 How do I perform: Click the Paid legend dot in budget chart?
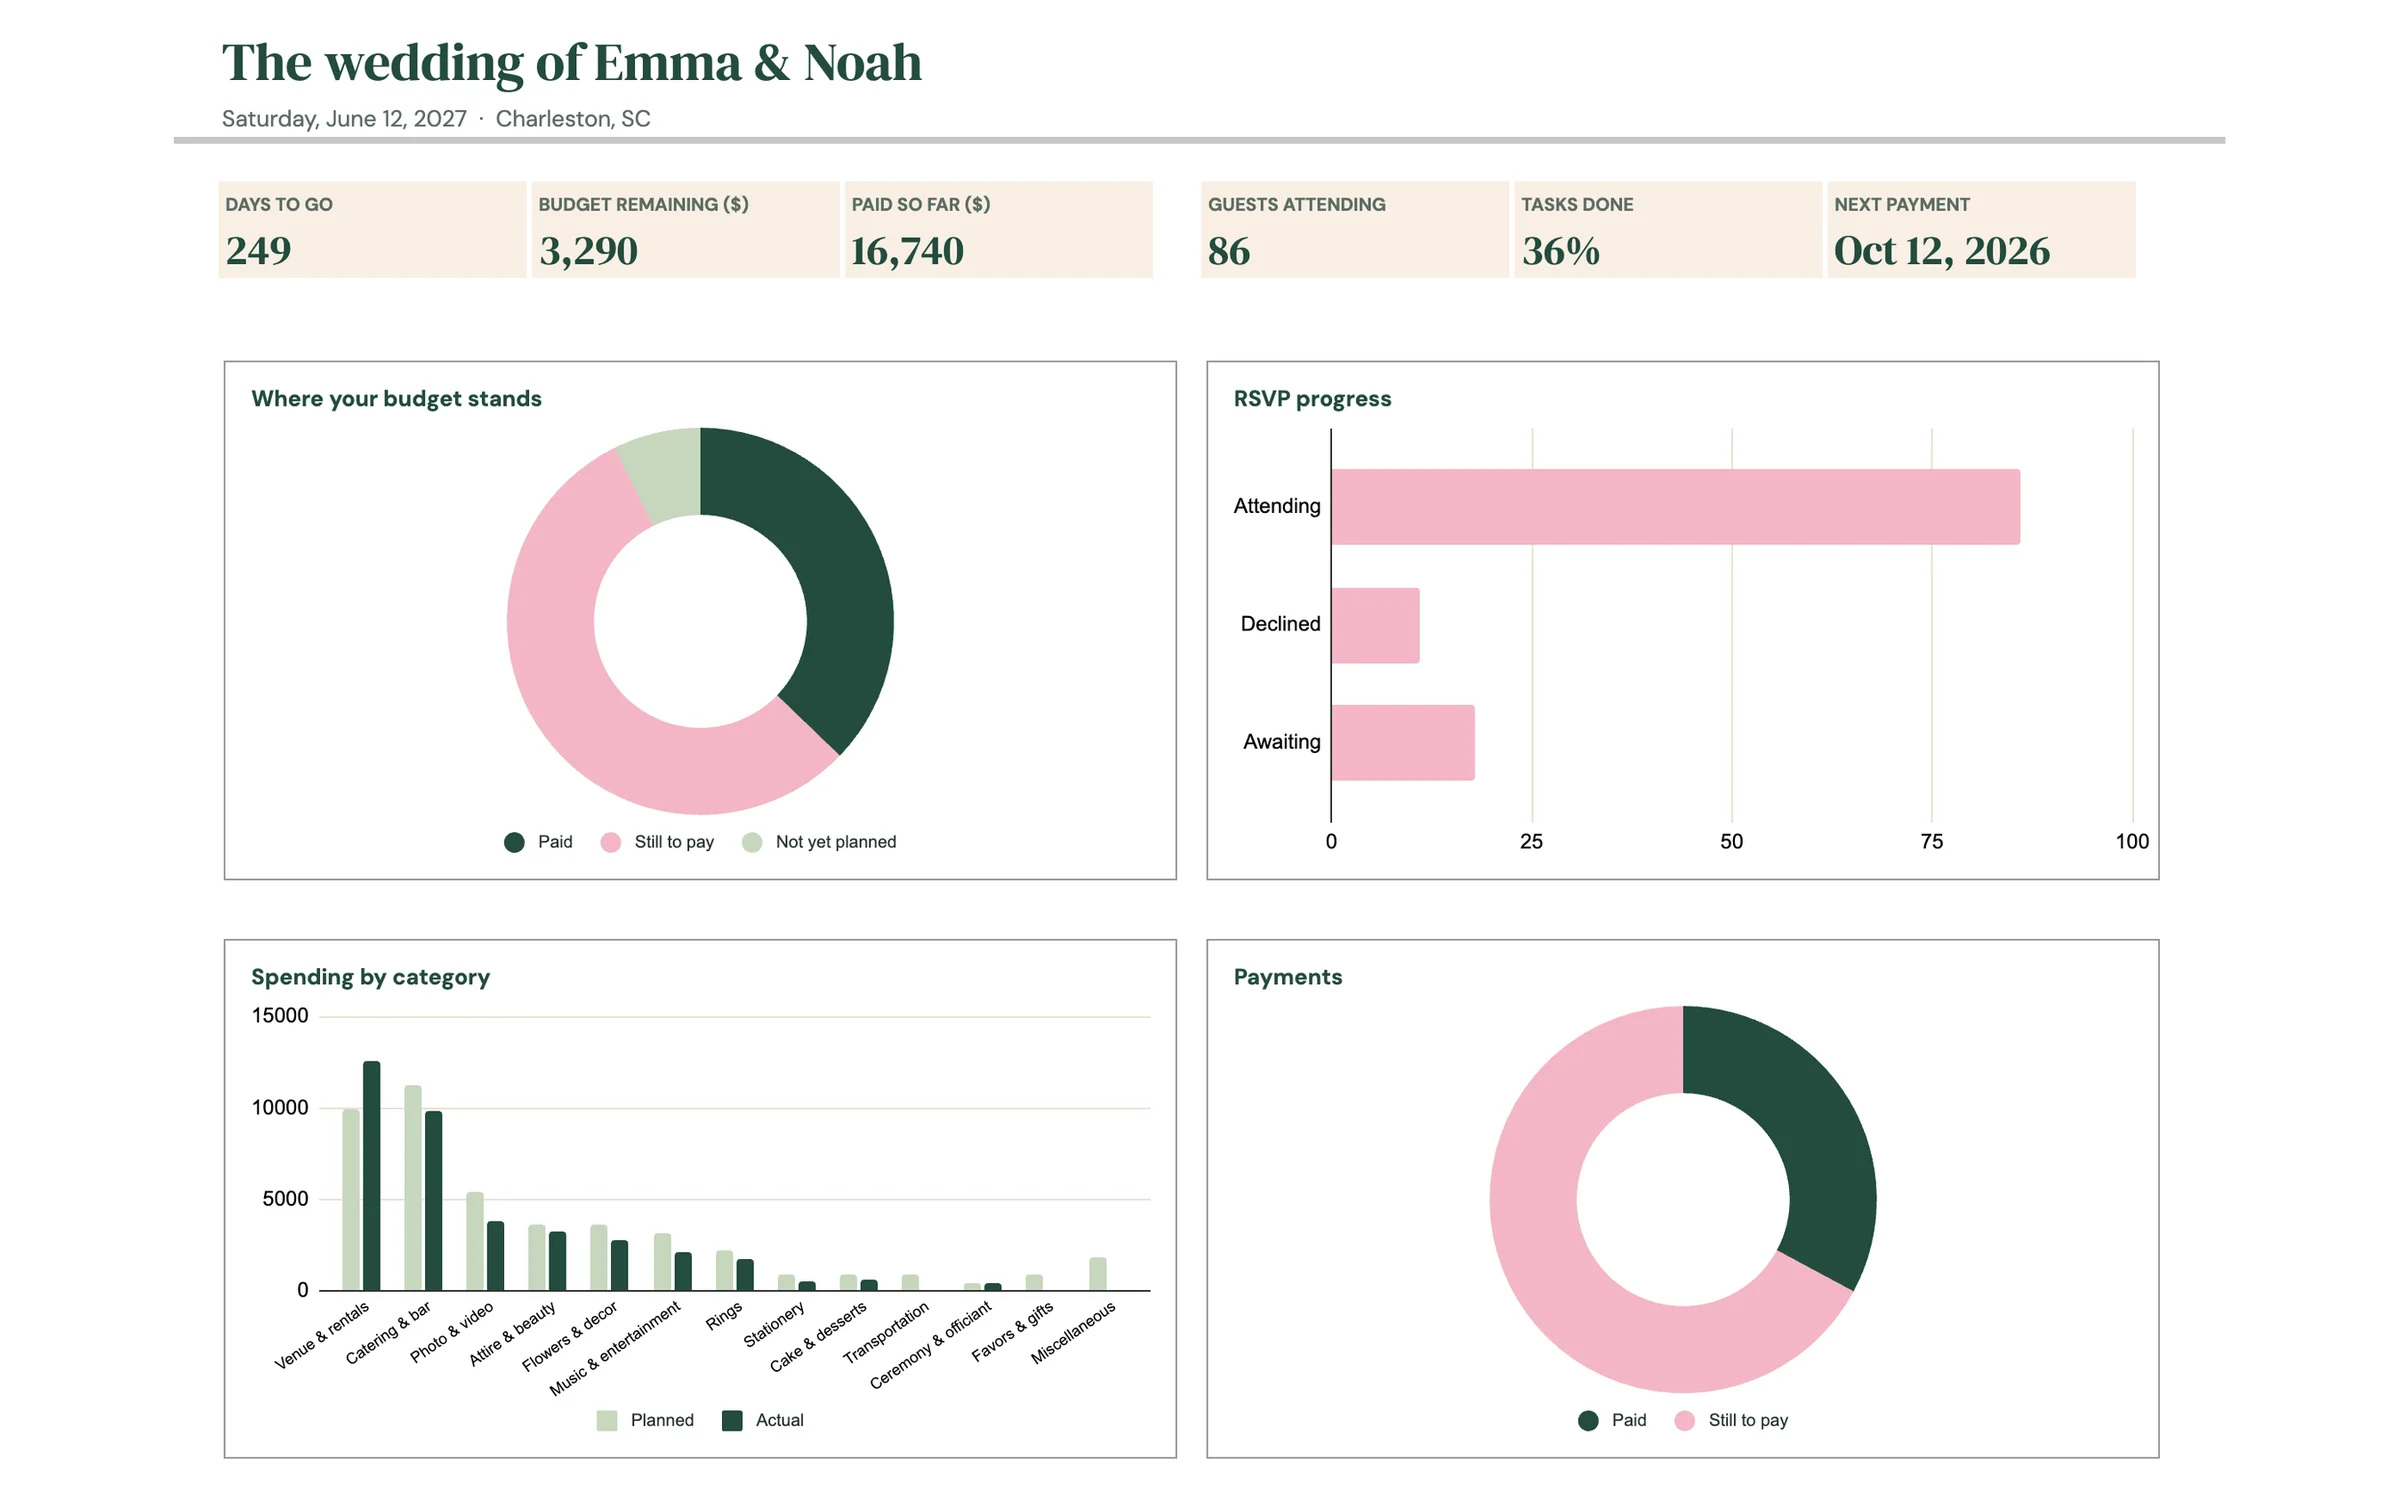514,842
